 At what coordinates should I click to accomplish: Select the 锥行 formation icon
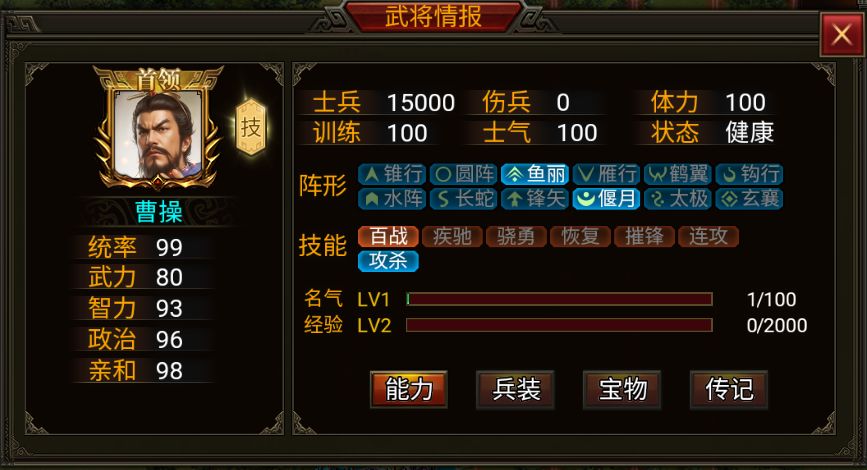pyautogui.click(x=391, y=174)
